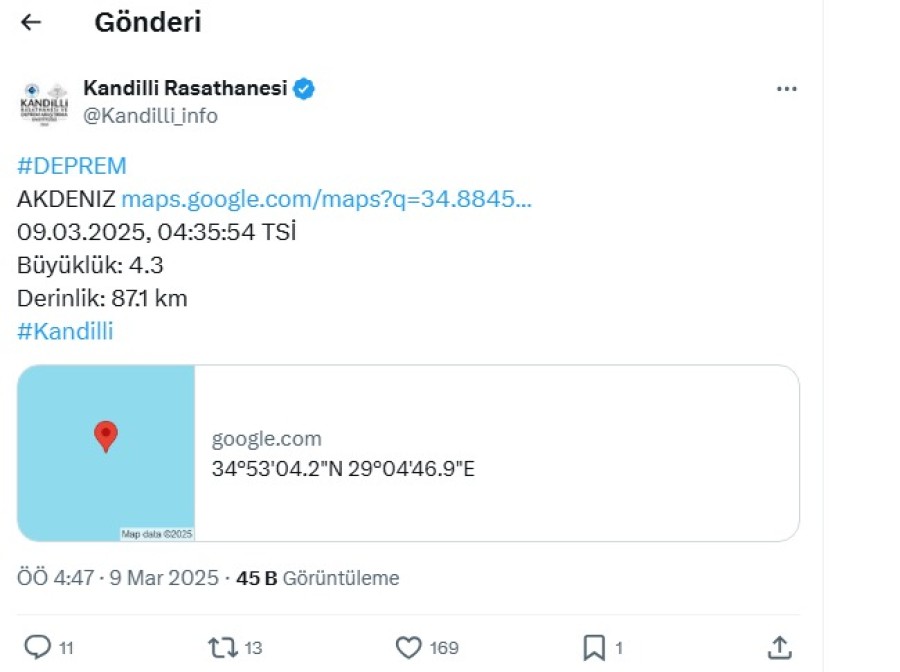This screenshot has height=672, width=900.
Task: Click the post timestamp 9 Mar 2025
Action: 164,578
